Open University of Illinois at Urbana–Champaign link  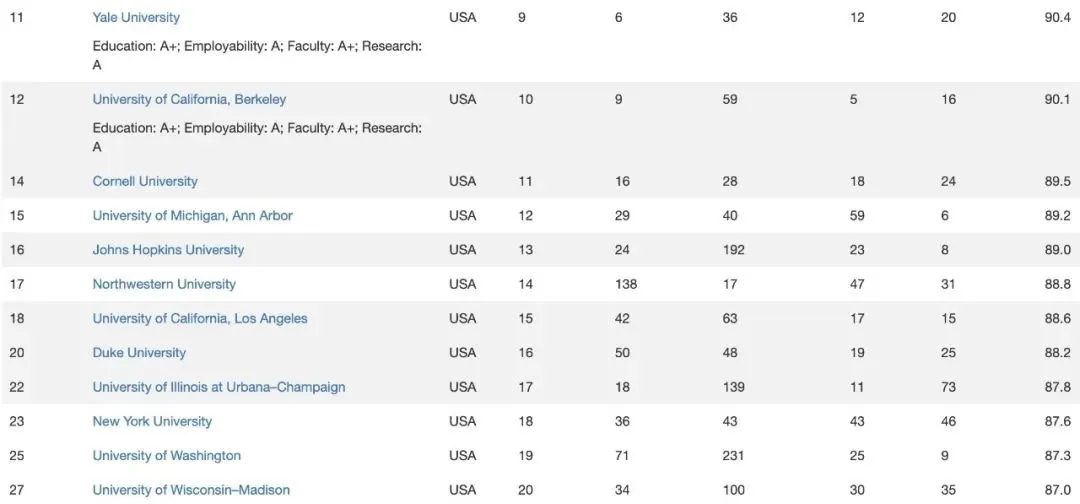click(219, 387)
